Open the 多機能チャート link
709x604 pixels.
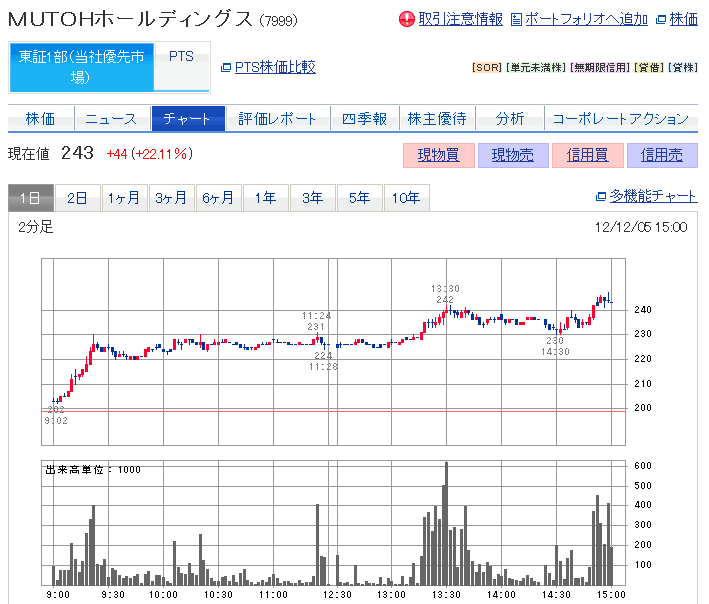pos(653,196)
